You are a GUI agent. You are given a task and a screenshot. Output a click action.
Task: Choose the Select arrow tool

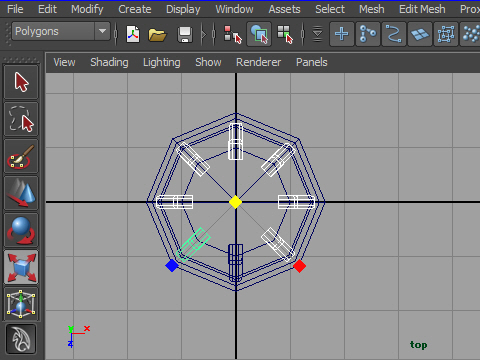(x=21, y=82)
